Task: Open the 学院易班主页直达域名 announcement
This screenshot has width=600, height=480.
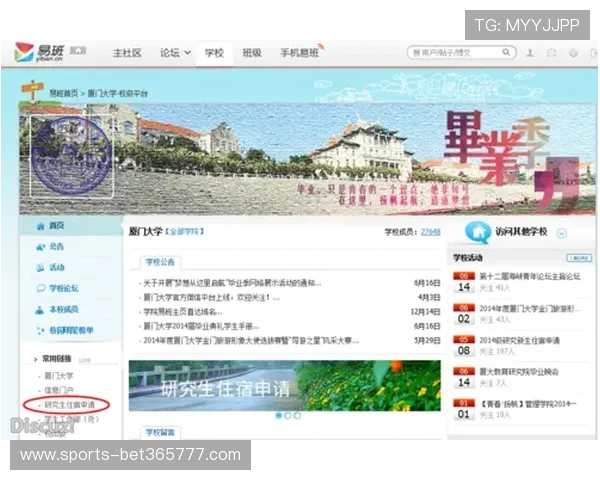Action: 182,312
